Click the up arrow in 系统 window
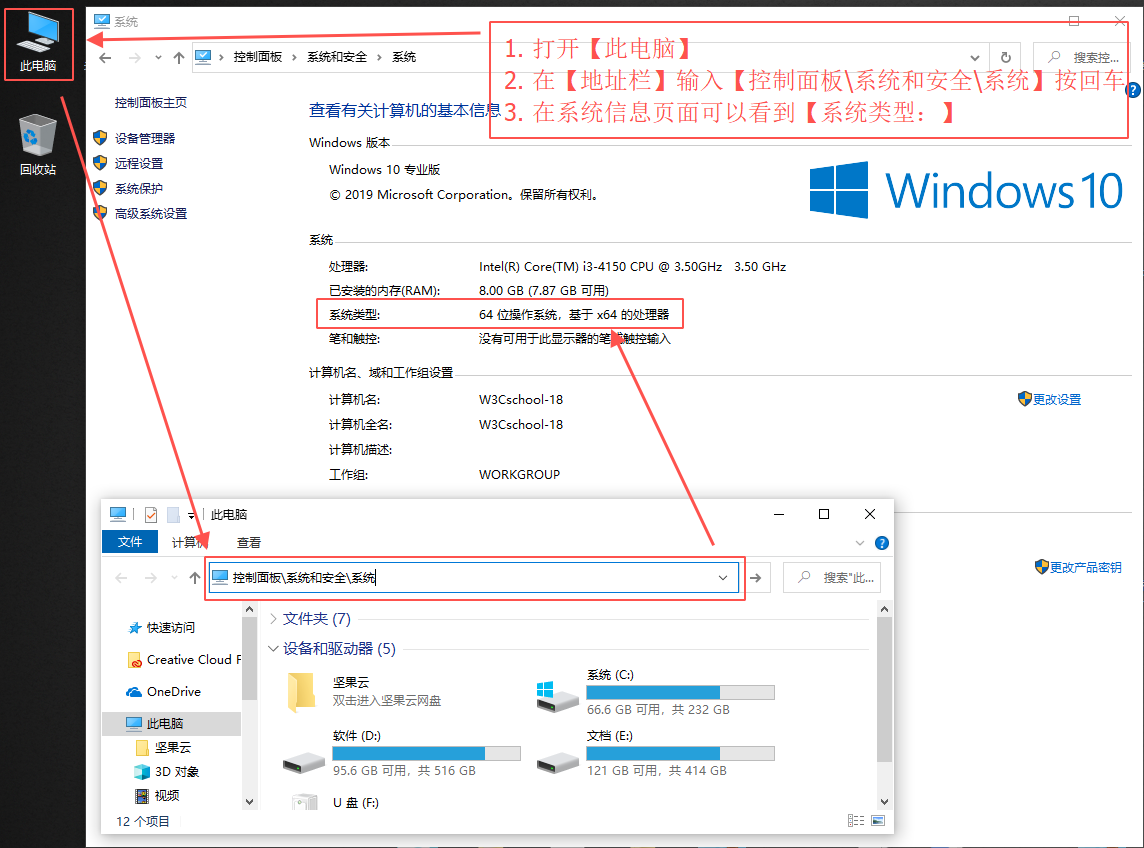 (179, 58)
